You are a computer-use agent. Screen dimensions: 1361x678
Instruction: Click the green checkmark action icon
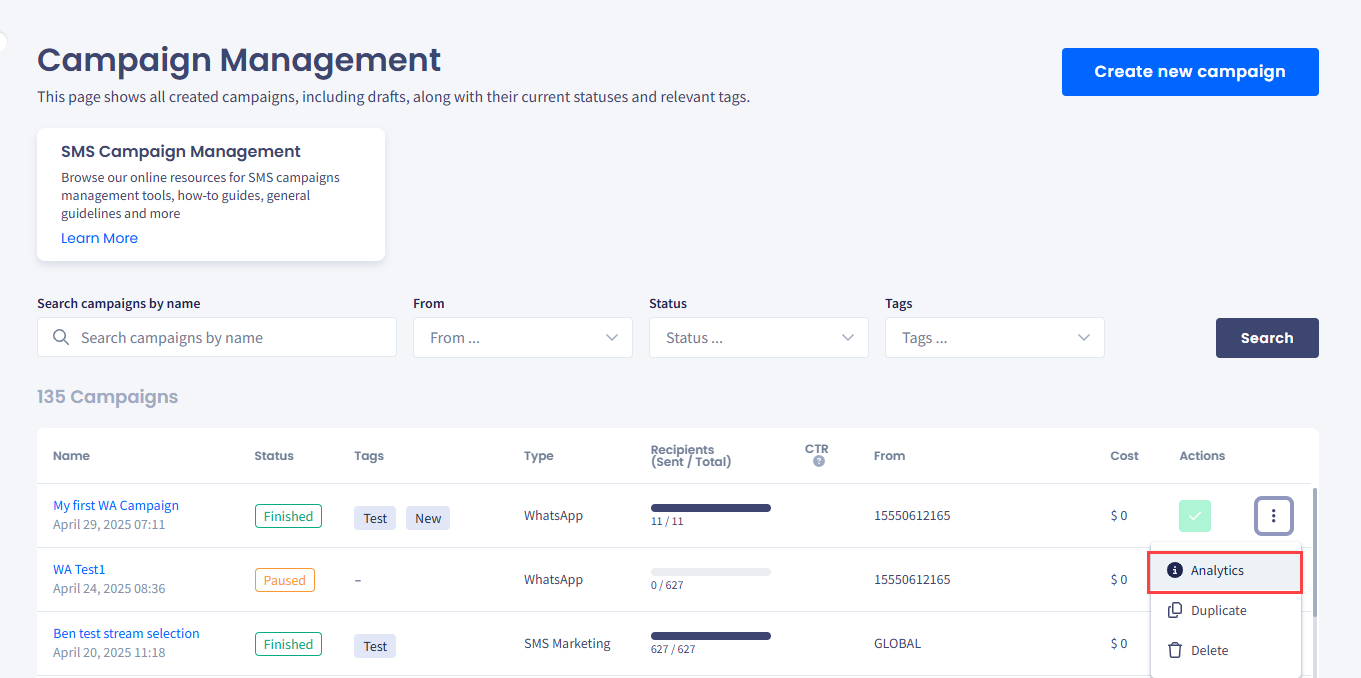click(x=1195, y=516)
